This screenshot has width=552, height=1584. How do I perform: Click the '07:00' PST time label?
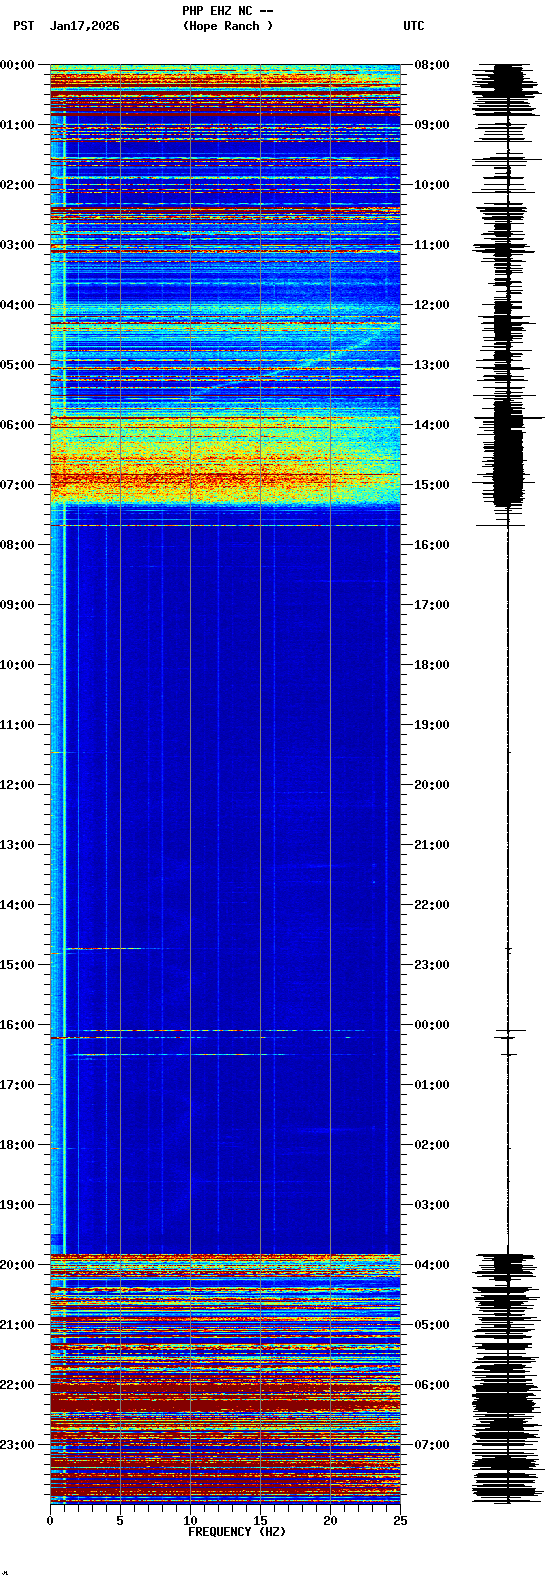18,485
